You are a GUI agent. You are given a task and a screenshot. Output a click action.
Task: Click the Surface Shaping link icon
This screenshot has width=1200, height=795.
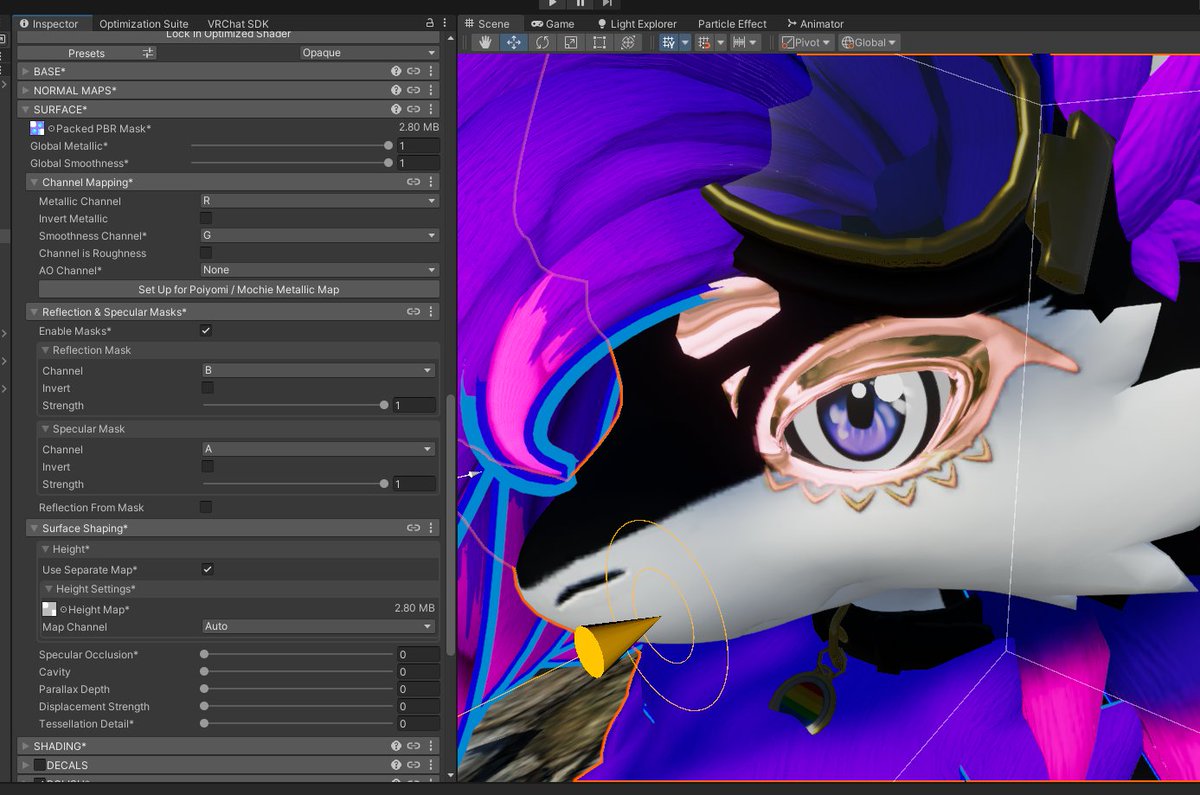[413, 528]
